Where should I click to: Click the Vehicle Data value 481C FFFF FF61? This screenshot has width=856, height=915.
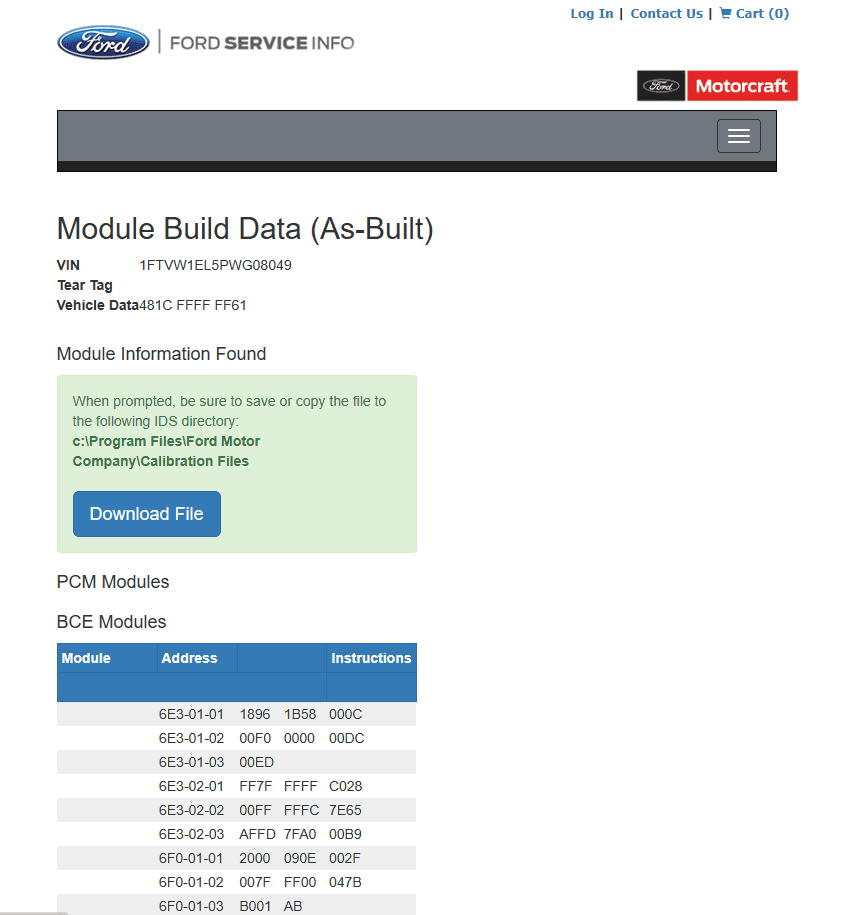point(194,305)
